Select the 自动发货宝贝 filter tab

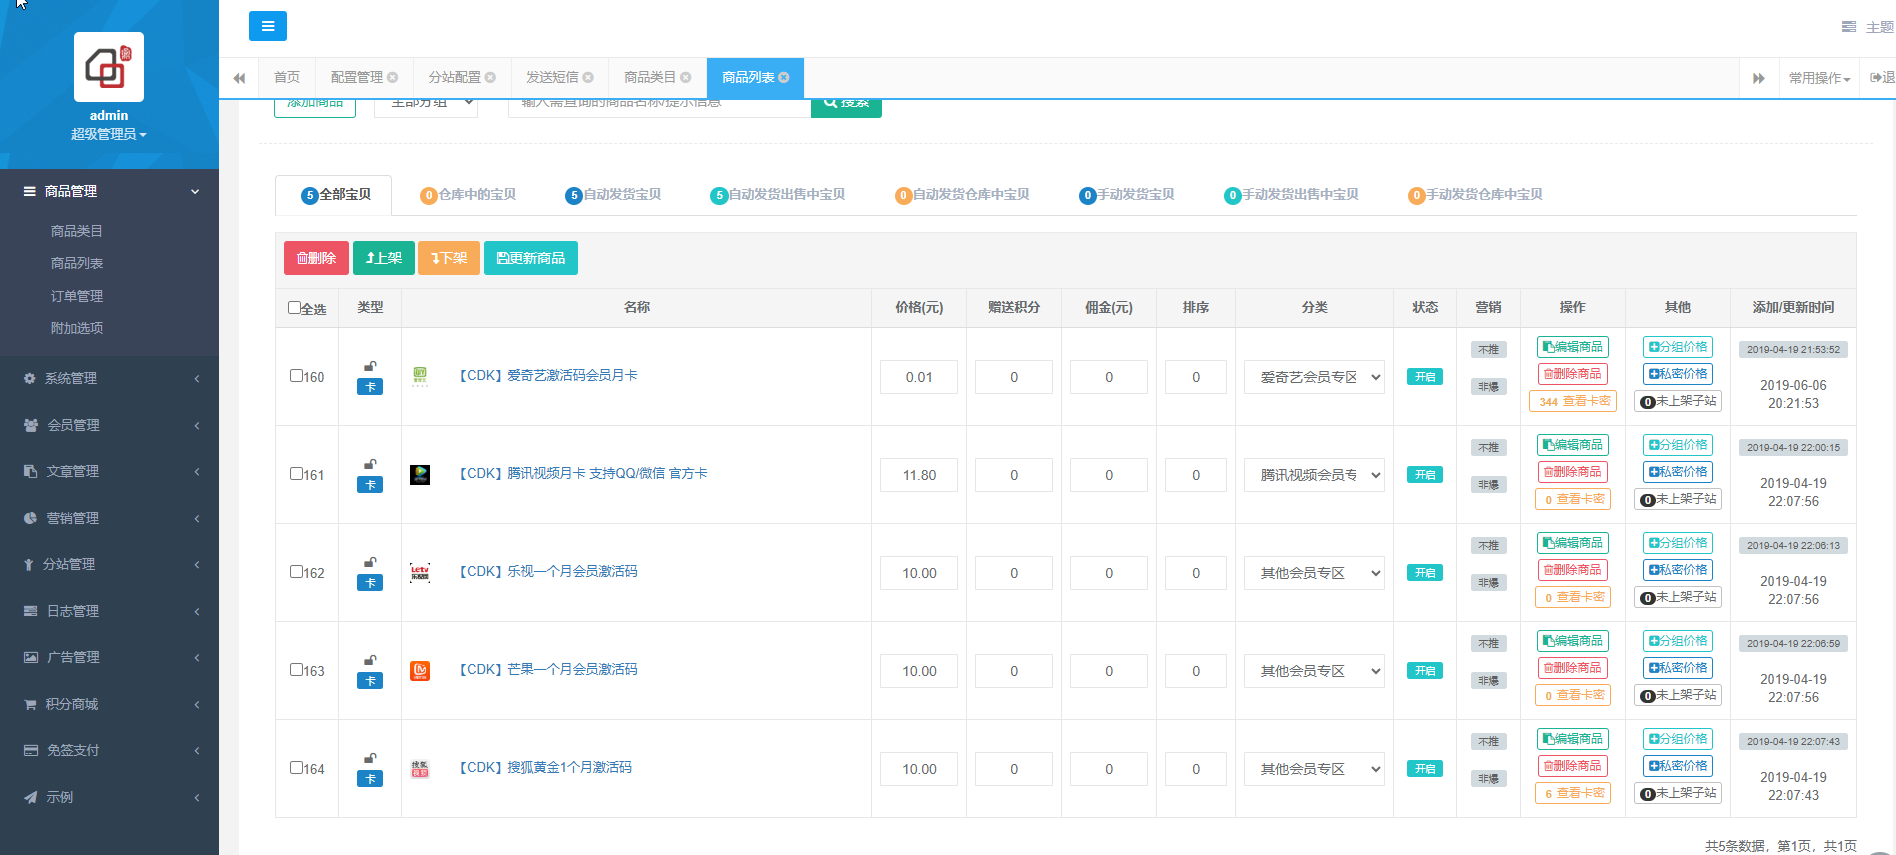(x=613, y=195)
